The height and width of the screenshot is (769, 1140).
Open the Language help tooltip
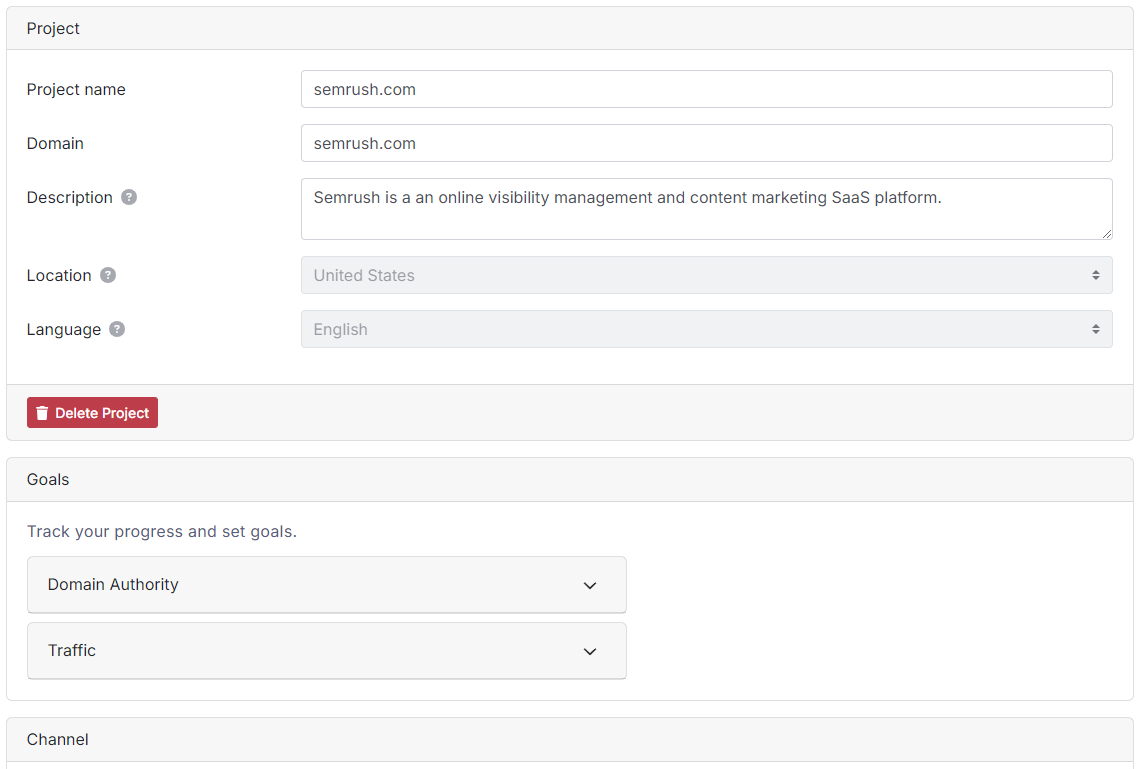pyautogui.click(x=117, y=329)
